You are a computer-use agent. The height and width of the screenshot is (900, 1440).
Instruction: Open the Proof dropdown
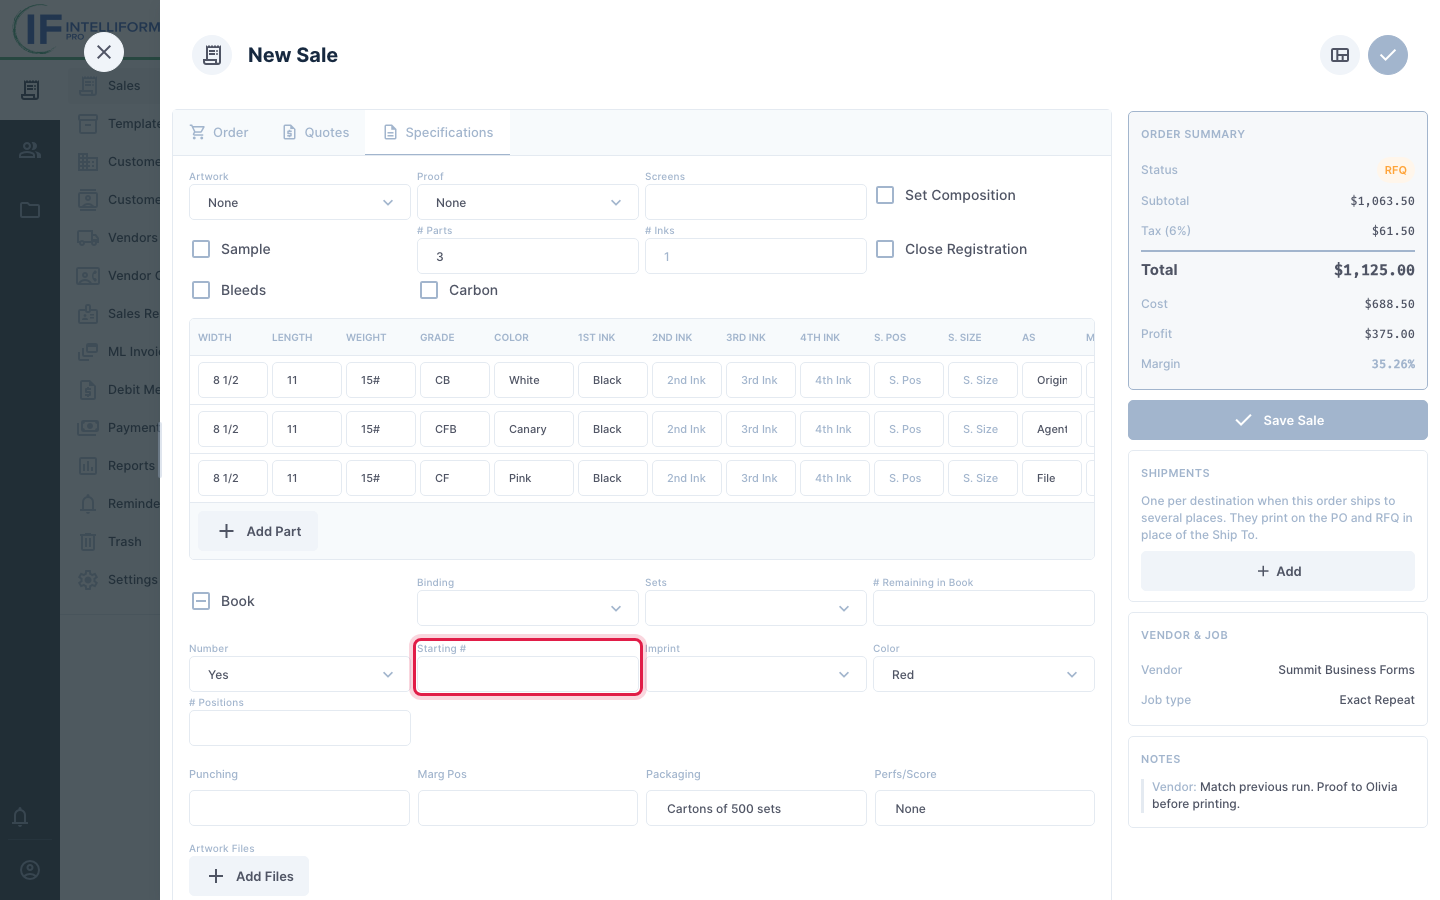pos(528,202)
